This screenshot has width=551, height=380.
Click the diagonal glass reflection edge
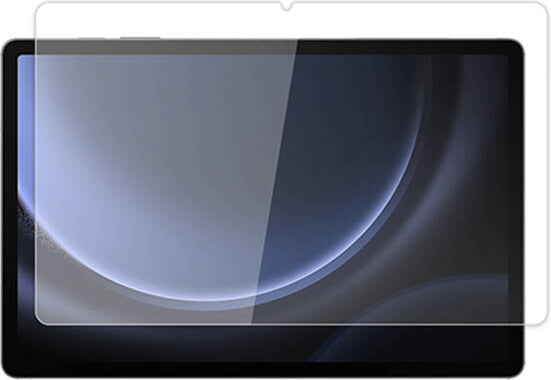point(274,183)
